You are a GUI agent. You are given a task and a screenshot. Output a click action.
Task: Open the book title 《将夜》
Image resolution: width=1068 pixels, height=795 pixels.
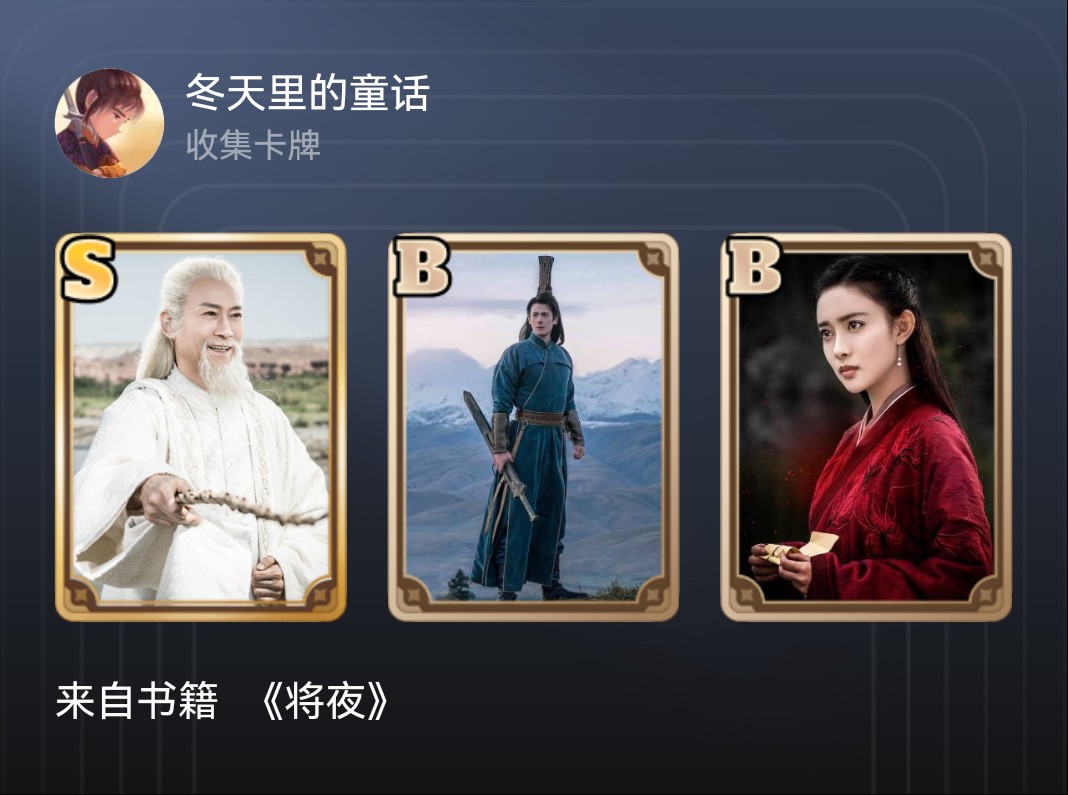coord(325,701)
